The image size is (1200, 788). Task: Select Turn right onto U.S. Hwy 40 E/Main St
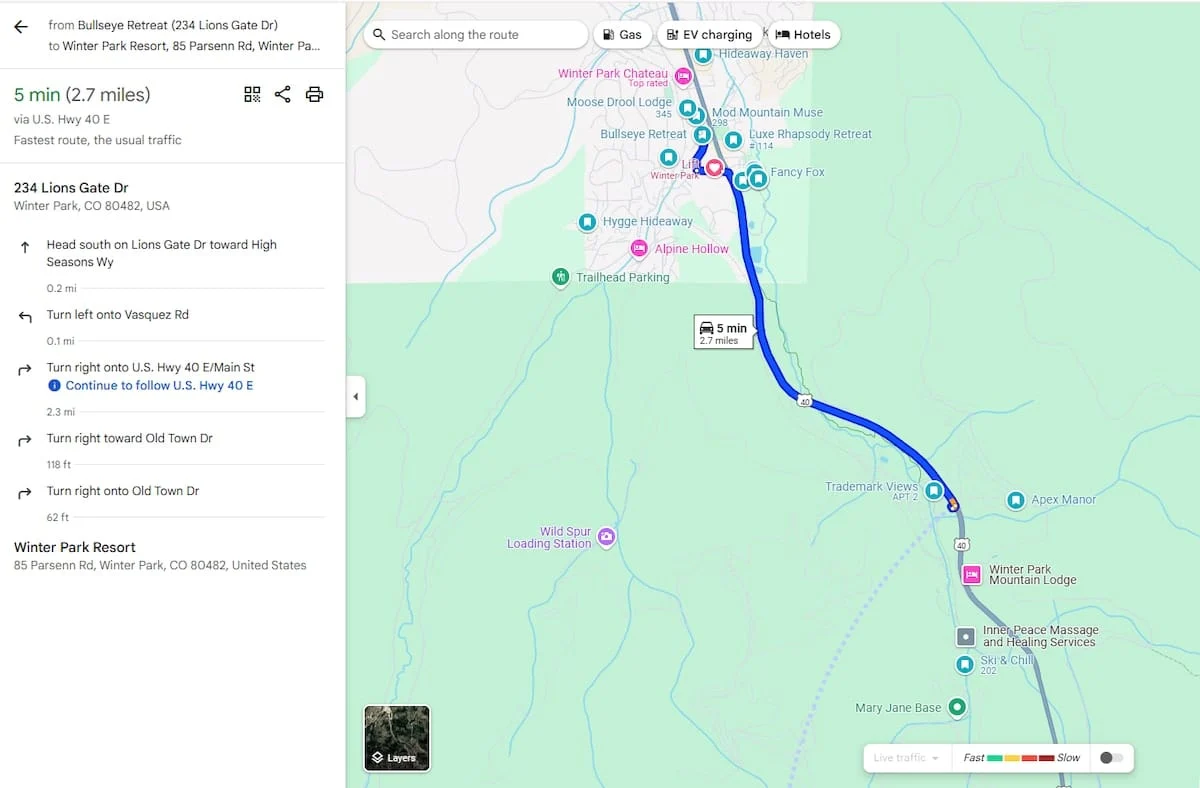(x=151, y=367)
